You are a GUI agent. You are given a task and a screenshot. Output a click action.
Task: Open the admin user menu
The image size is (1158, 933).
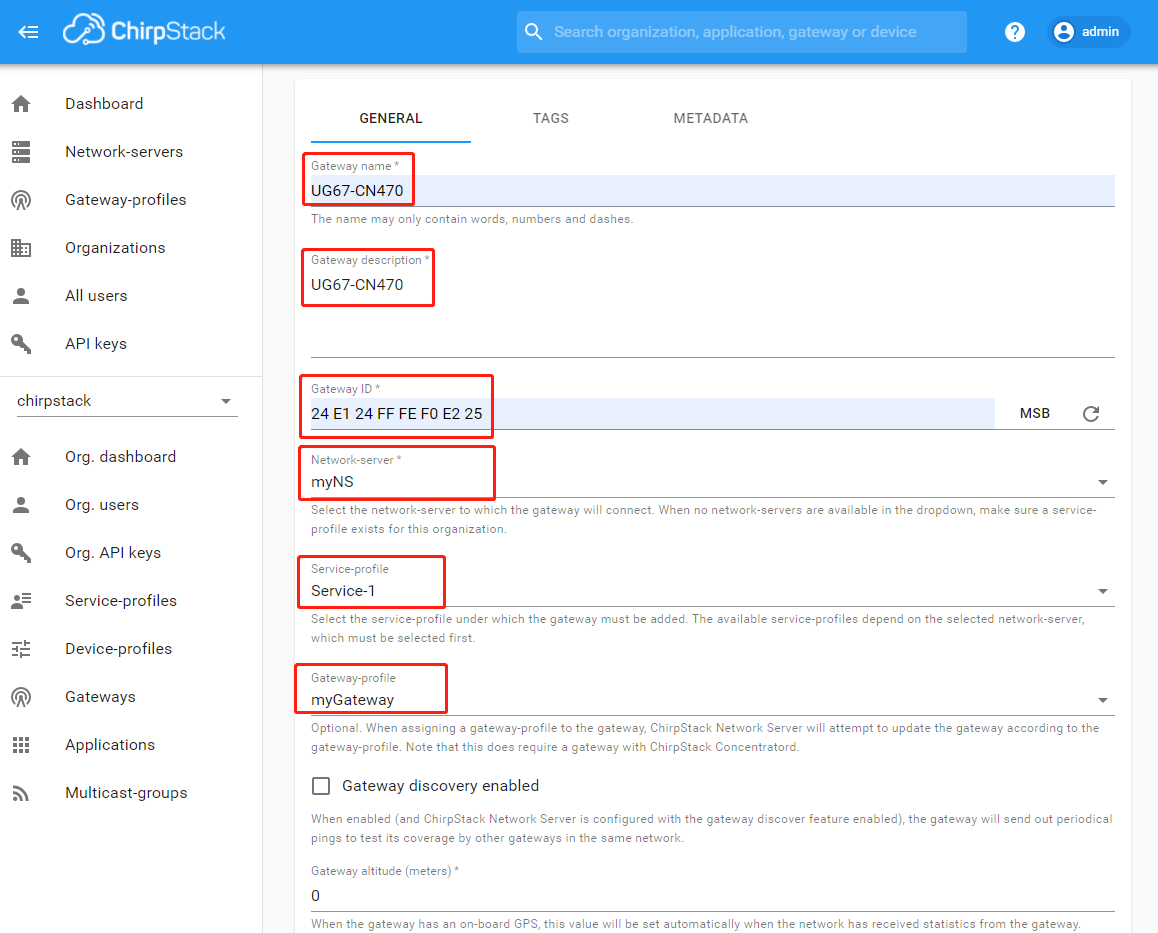1088,32
